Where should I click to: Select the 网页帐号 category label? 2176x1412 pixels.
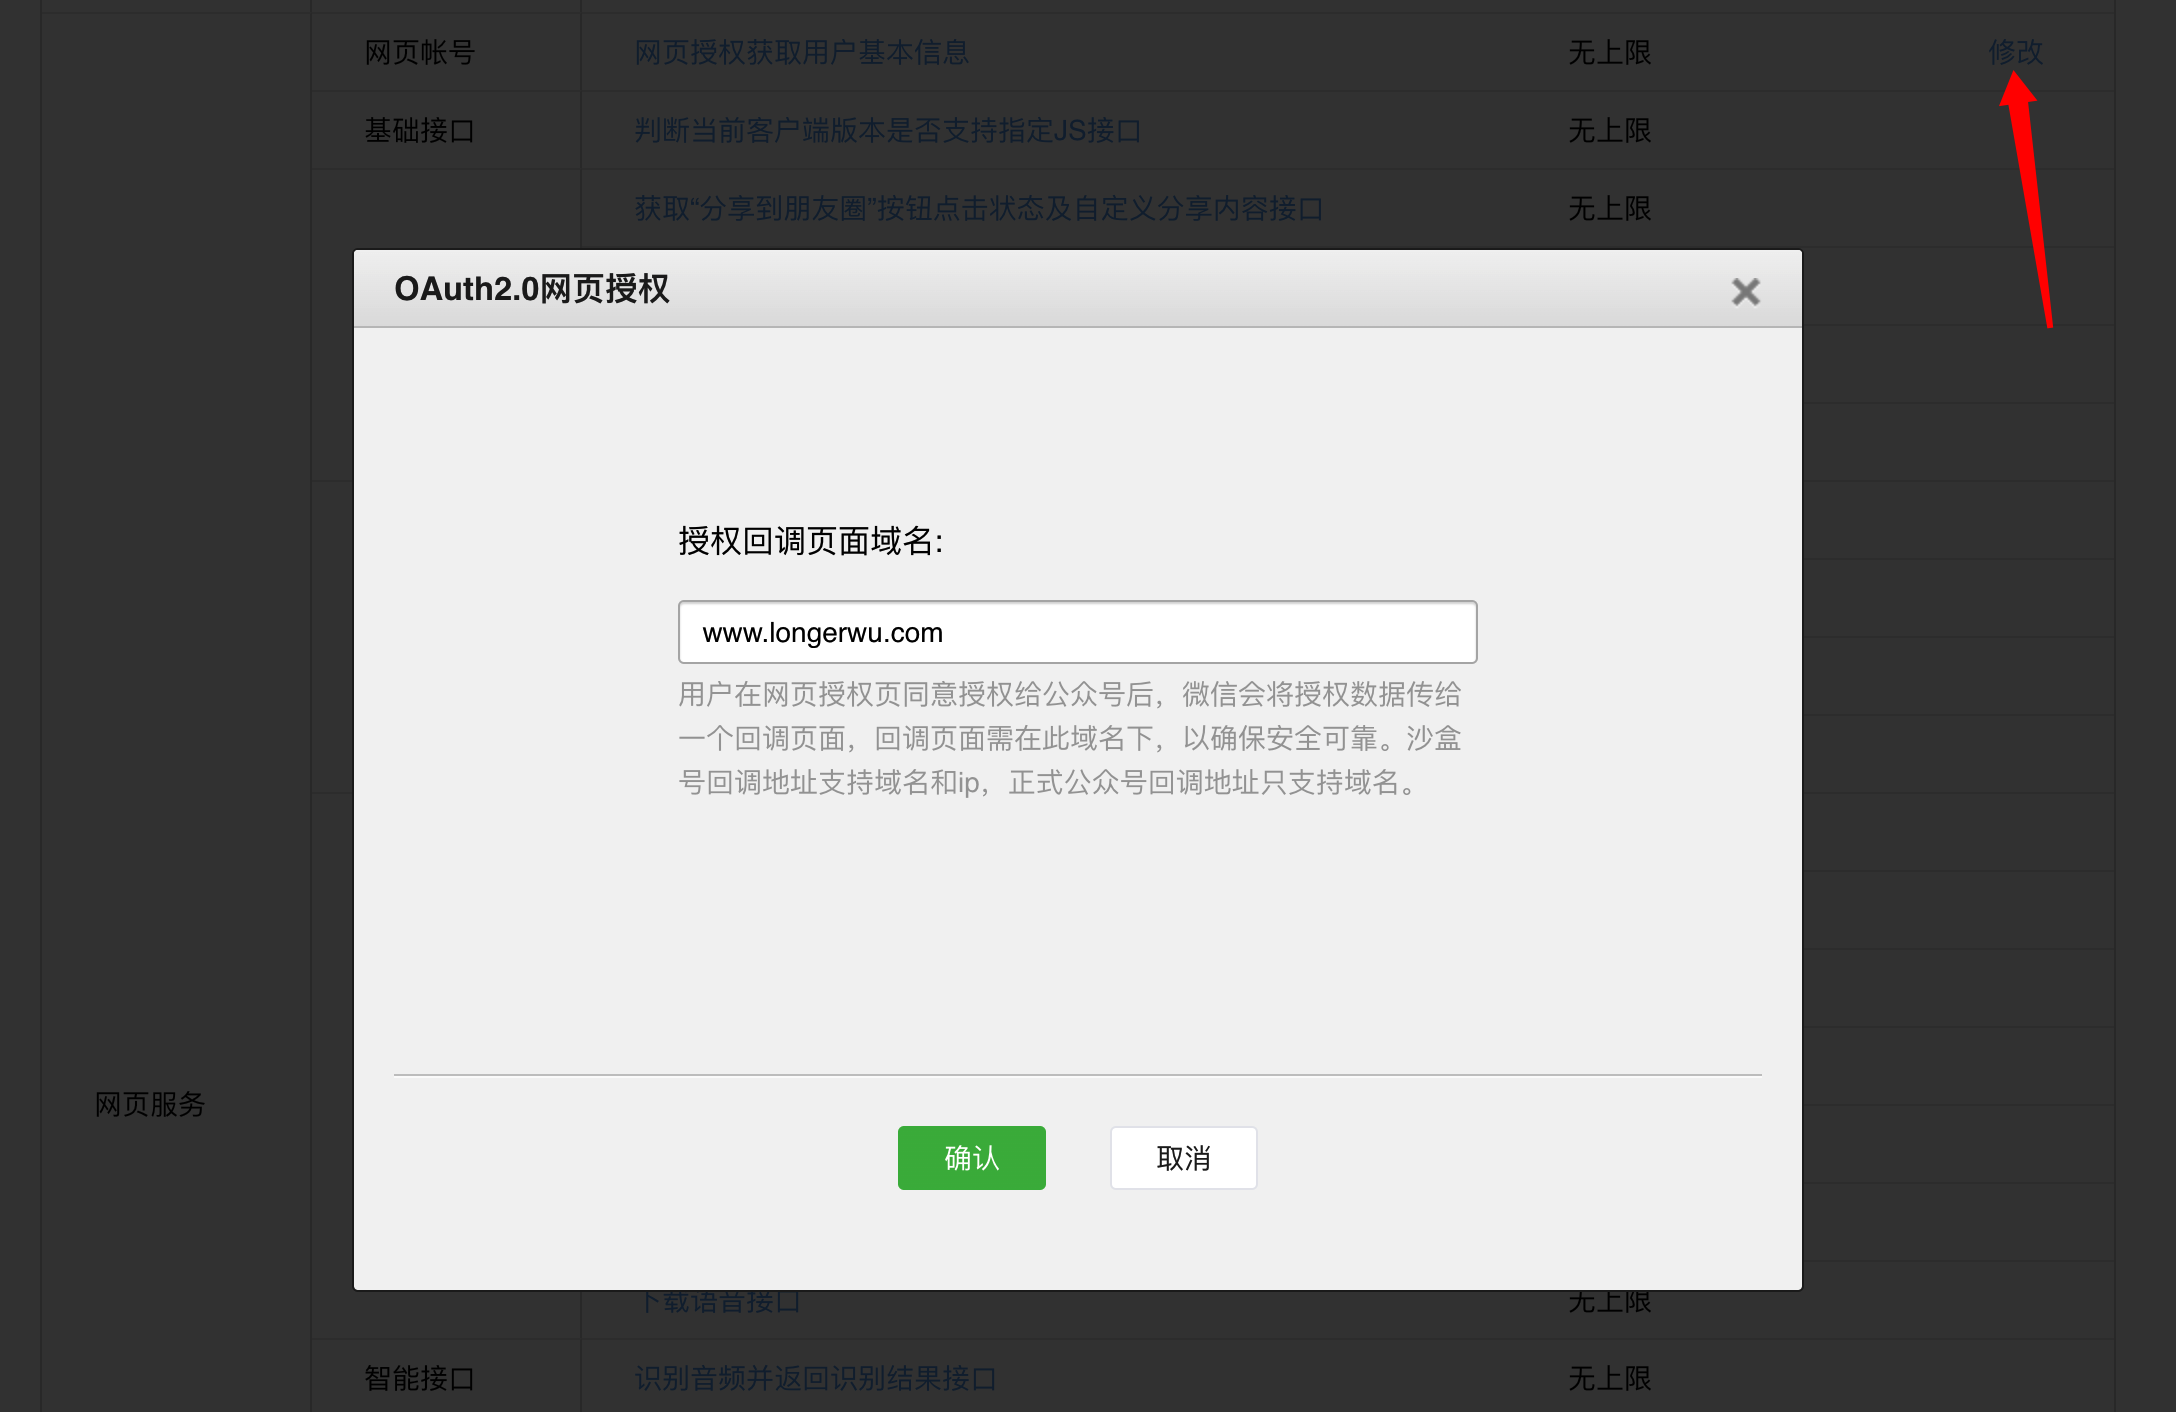[419, 52]
